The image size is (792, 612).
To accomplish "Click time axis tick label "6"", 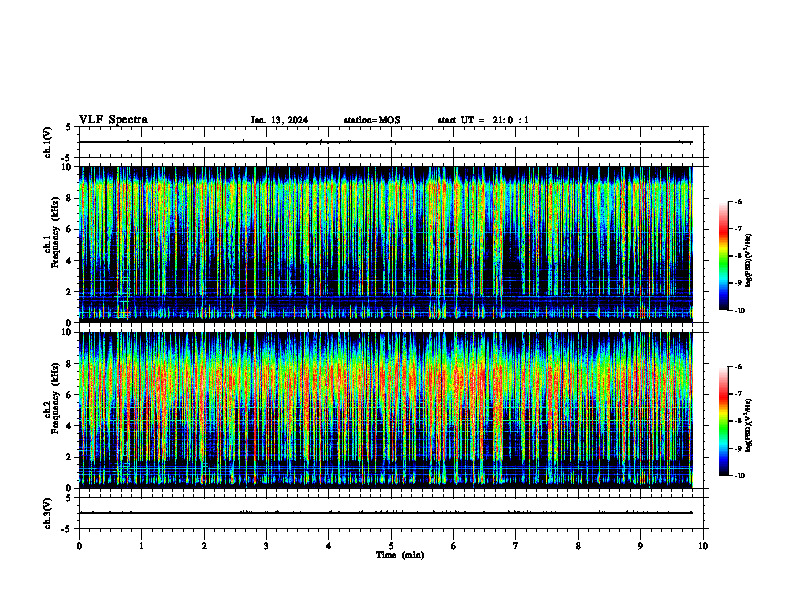I will click(453, 546).
